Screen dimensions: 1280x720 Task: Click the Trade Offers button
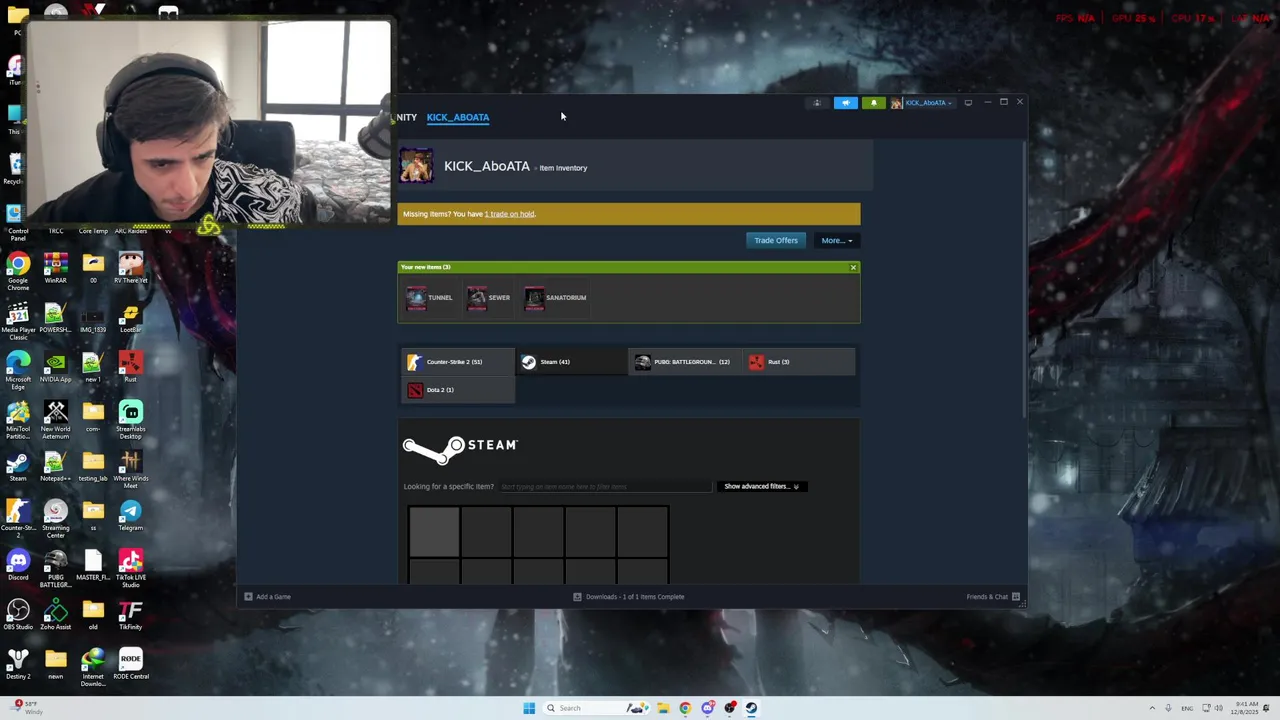coord(776,240)
